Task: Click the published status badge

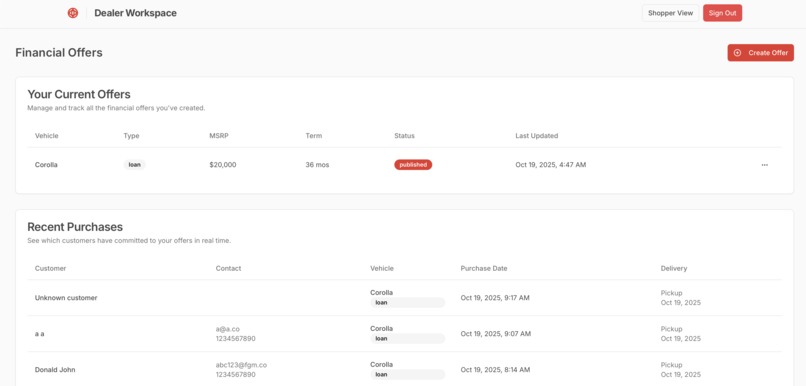Action: (x=413, y=164)
